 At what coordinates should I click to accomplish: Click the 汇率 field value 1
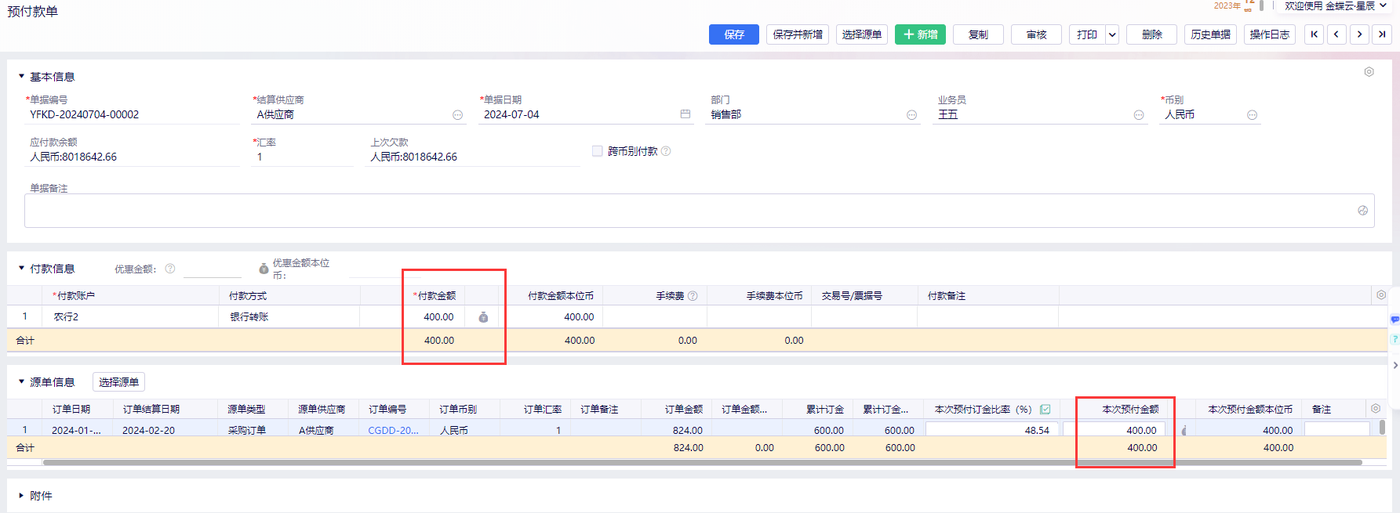pos(260,157)
